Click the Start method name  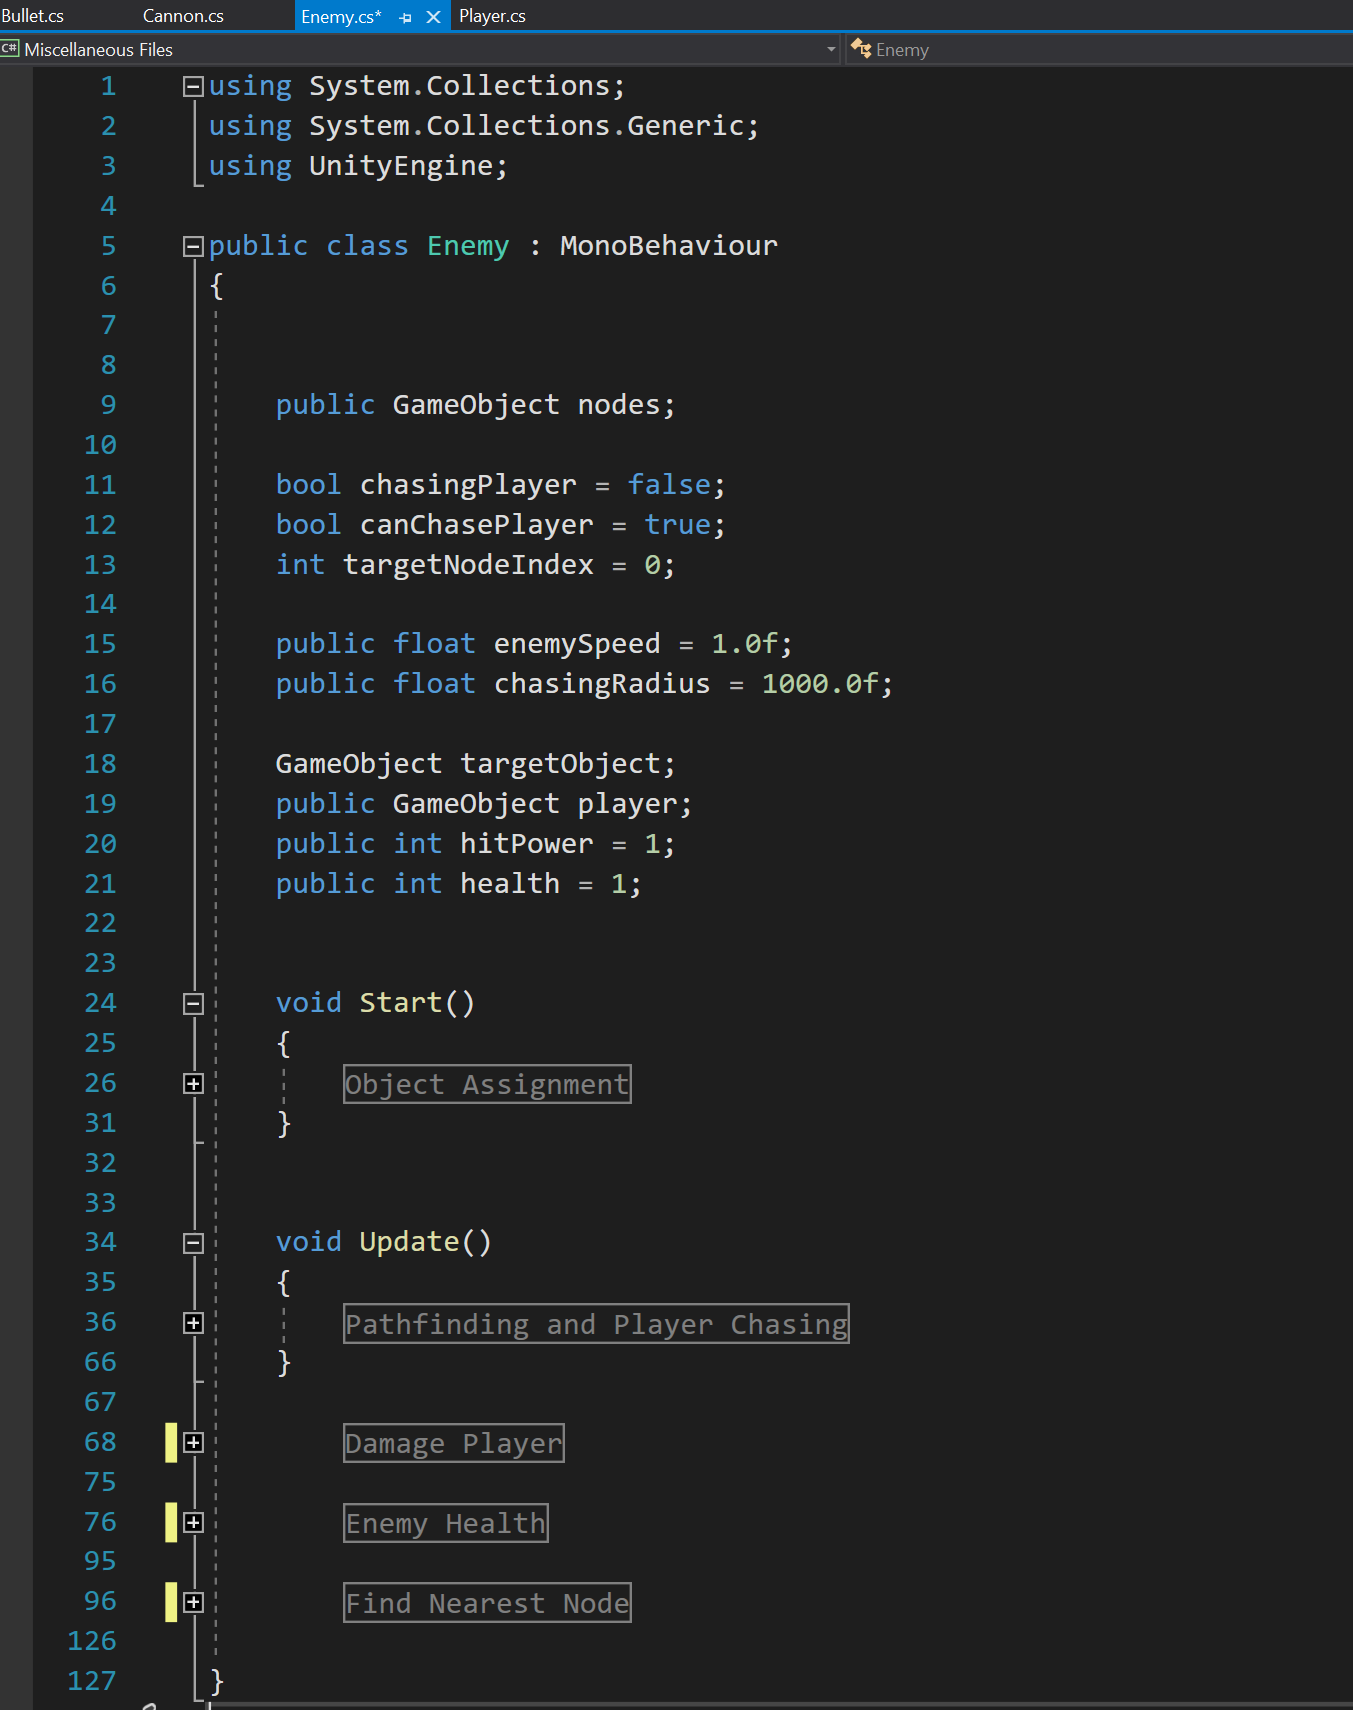click(x=401, y=1003)
